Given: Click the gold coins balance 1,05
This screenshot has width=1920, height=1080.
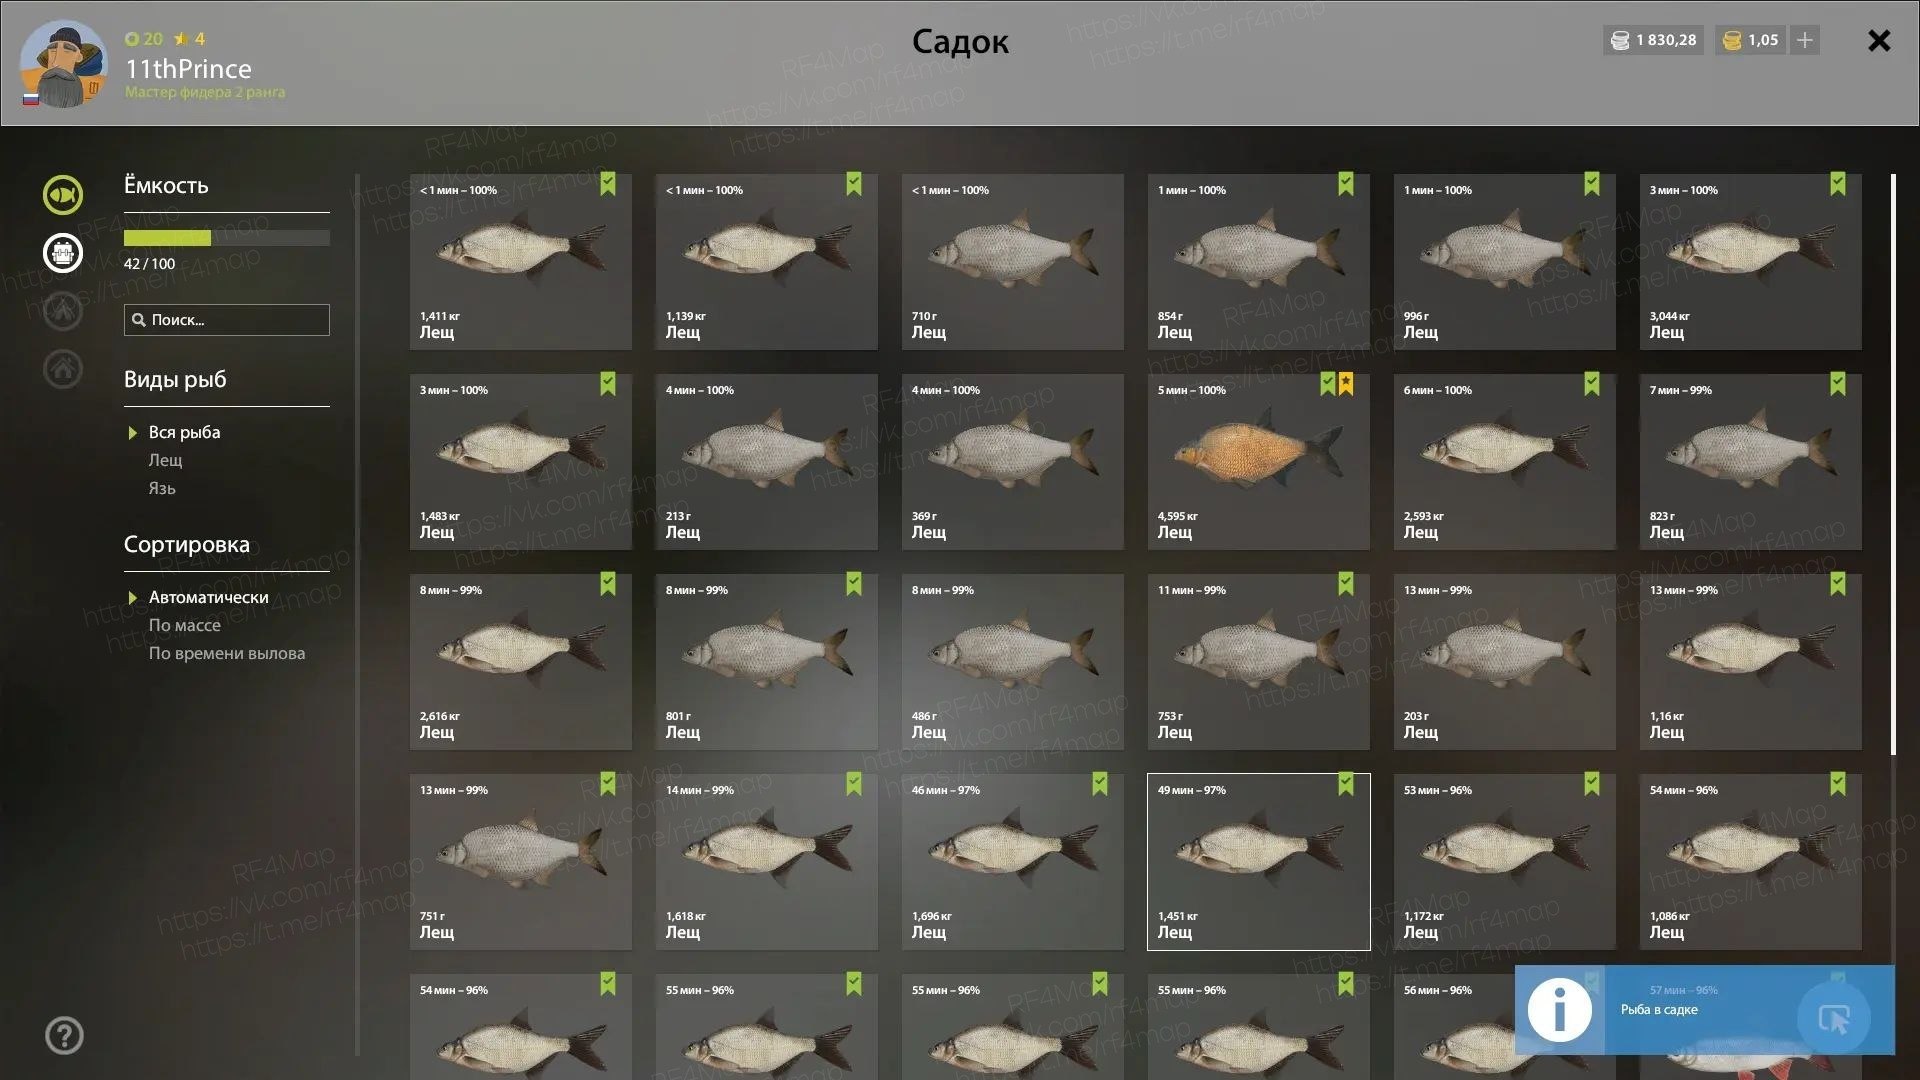Looking at the screenshot, I should [1751, 40].
